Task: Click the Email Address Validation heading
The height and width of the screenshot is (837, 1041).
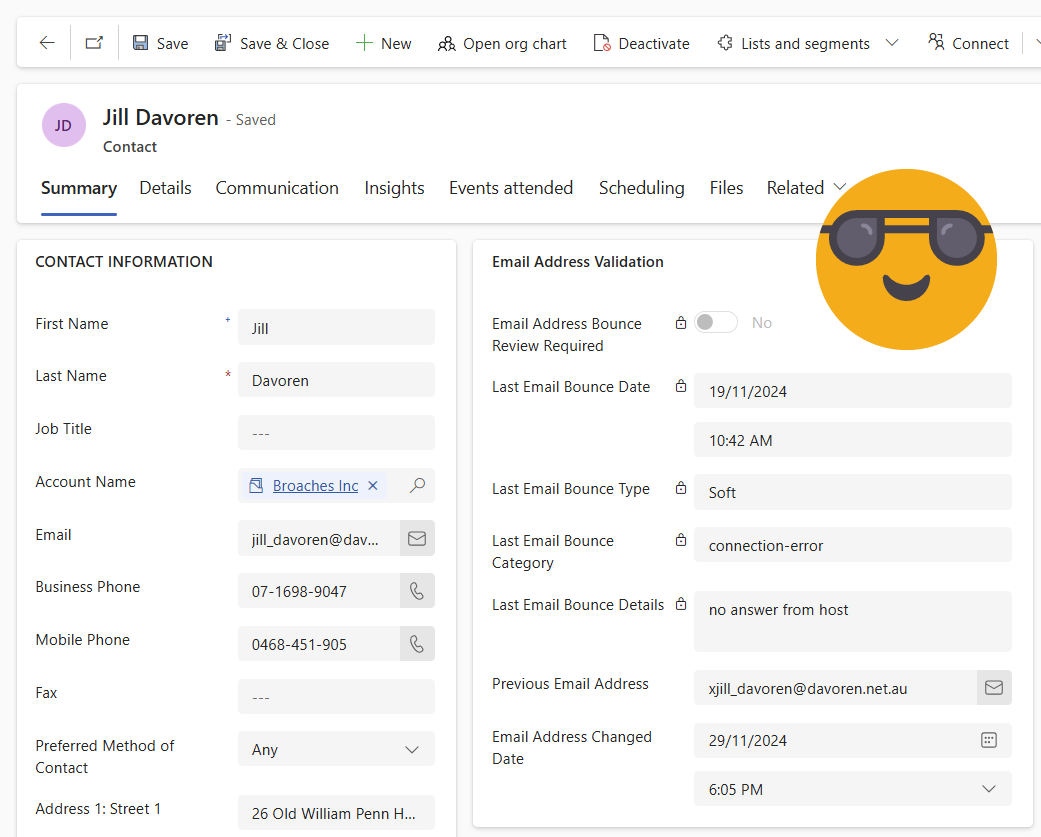Action: click(578, 262)
